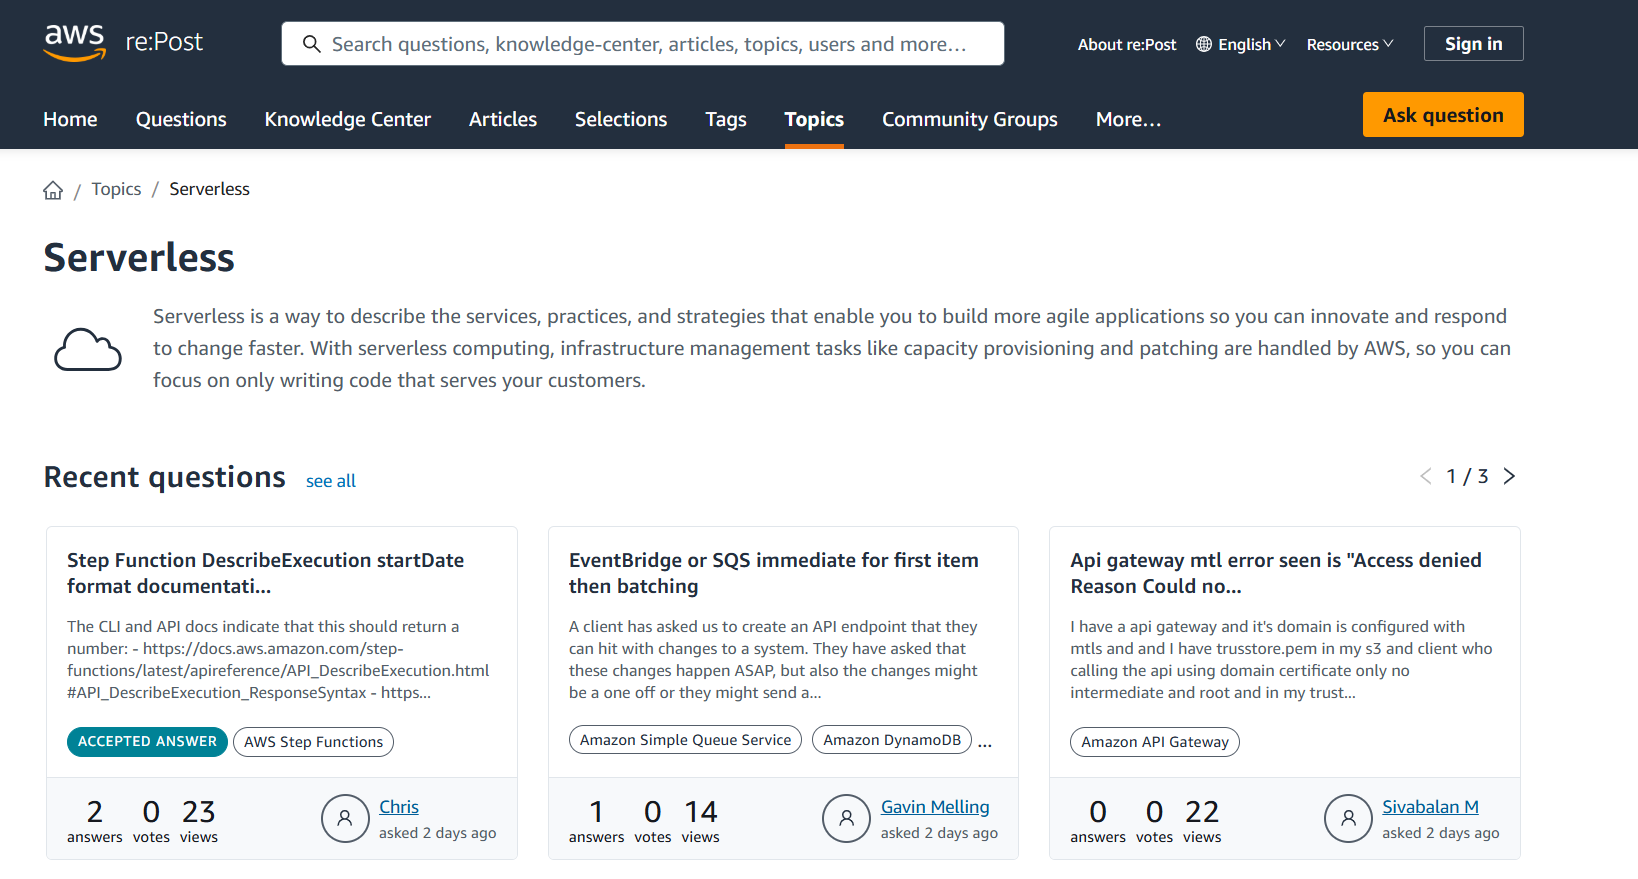This screenshot has width=1638, height=879.
Task: Click the AWS re:Post logo
Action: 122,42
